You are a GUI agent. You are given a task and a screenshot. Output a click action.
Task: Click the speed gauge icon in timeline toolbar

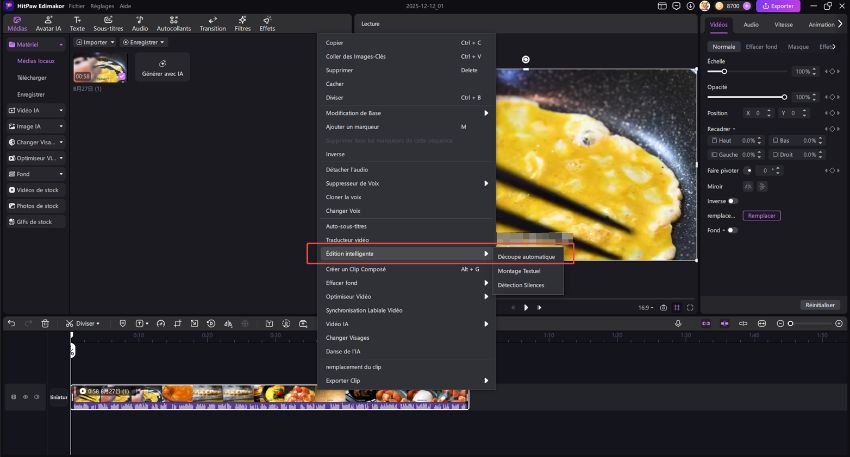(x=160, y=324)
